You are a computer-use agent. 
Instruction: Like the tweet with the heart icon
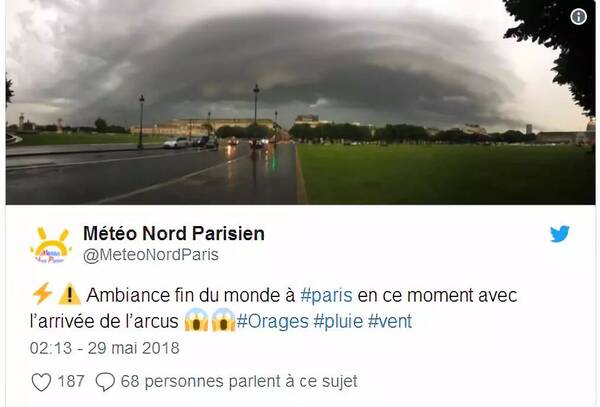pyautogui.click(x=41, y=382)
